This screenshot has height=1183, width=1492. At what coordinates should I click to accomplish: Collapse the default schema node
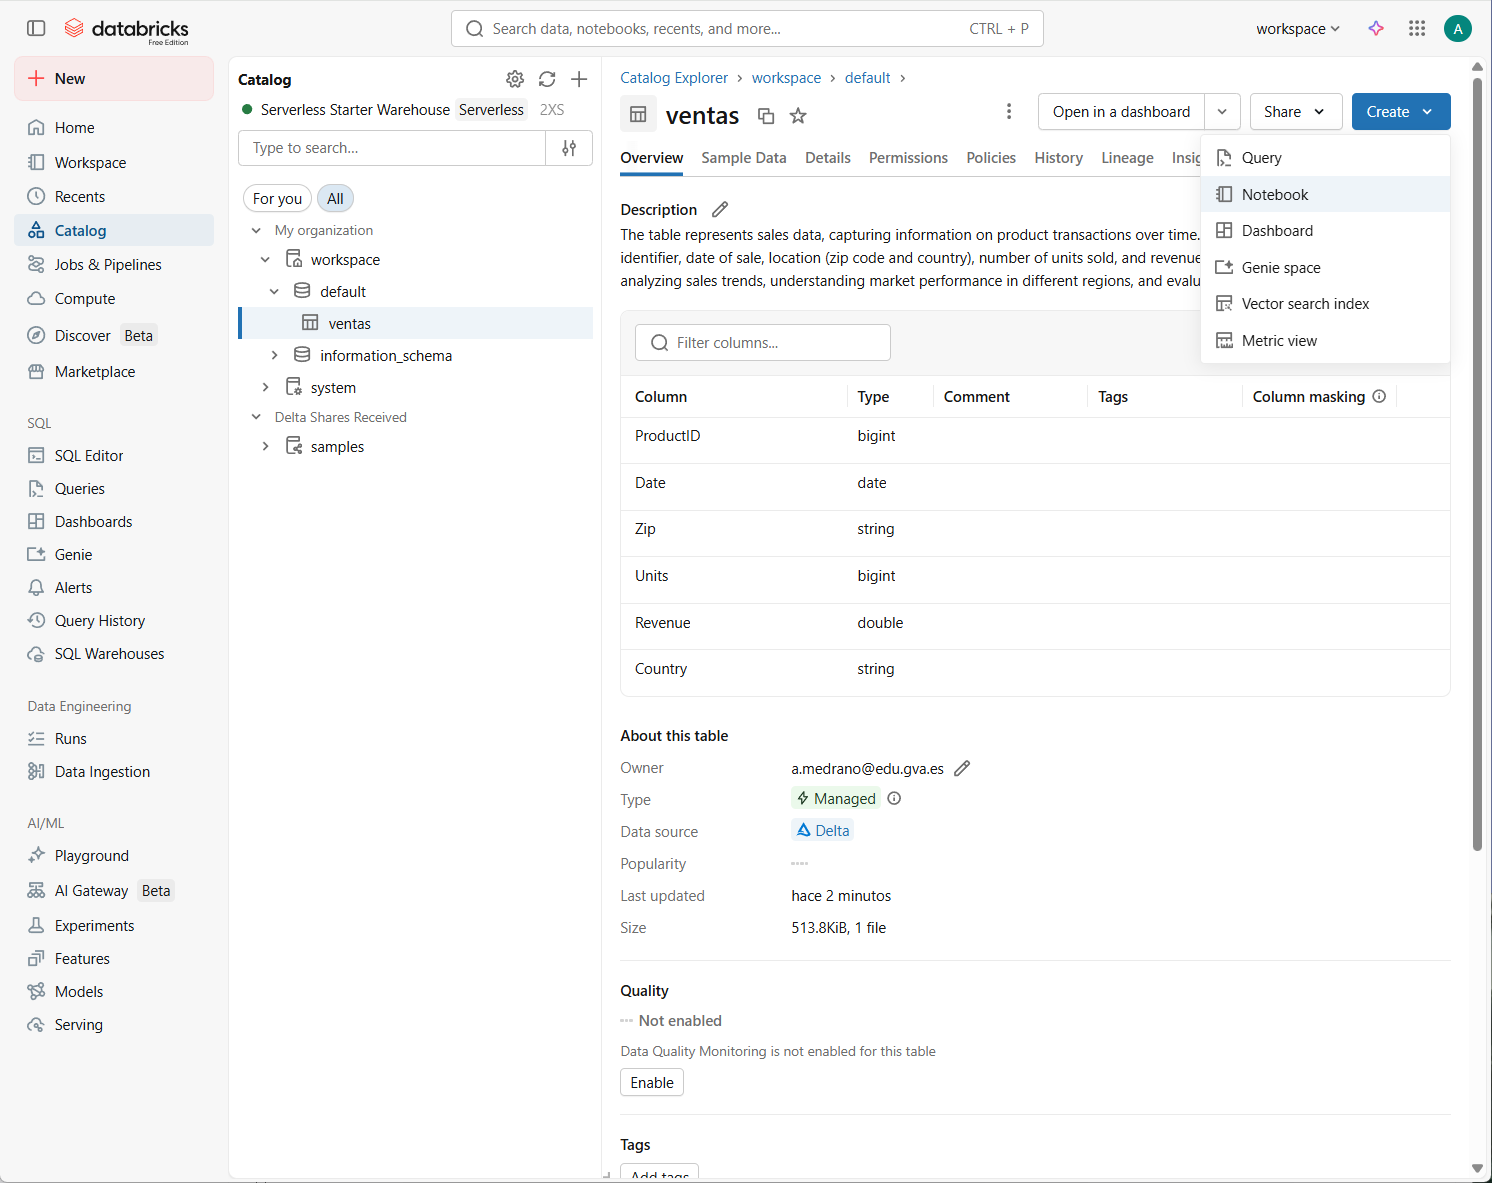274,291
